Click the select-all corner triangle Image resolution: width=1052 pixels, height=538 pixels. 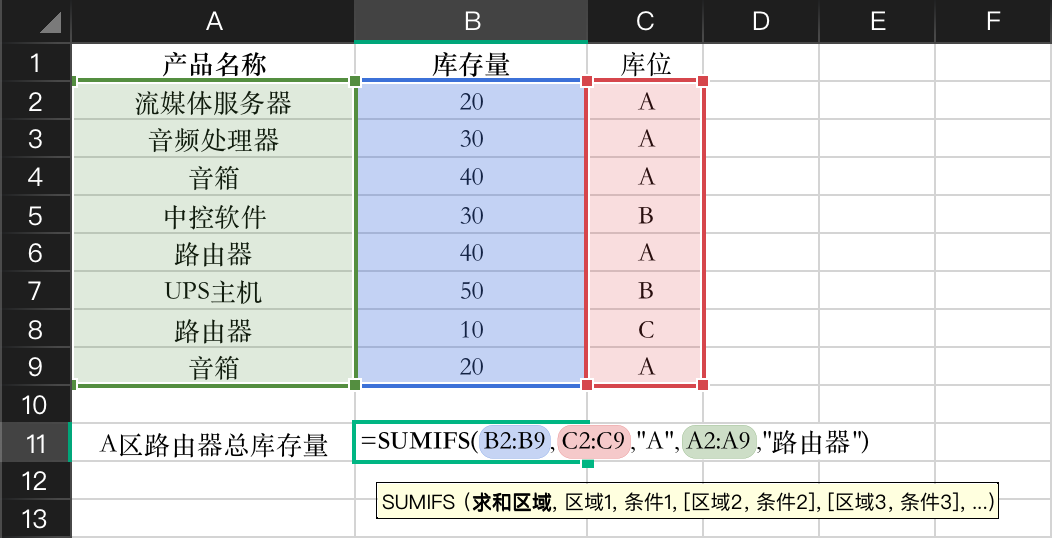point(50,22)
